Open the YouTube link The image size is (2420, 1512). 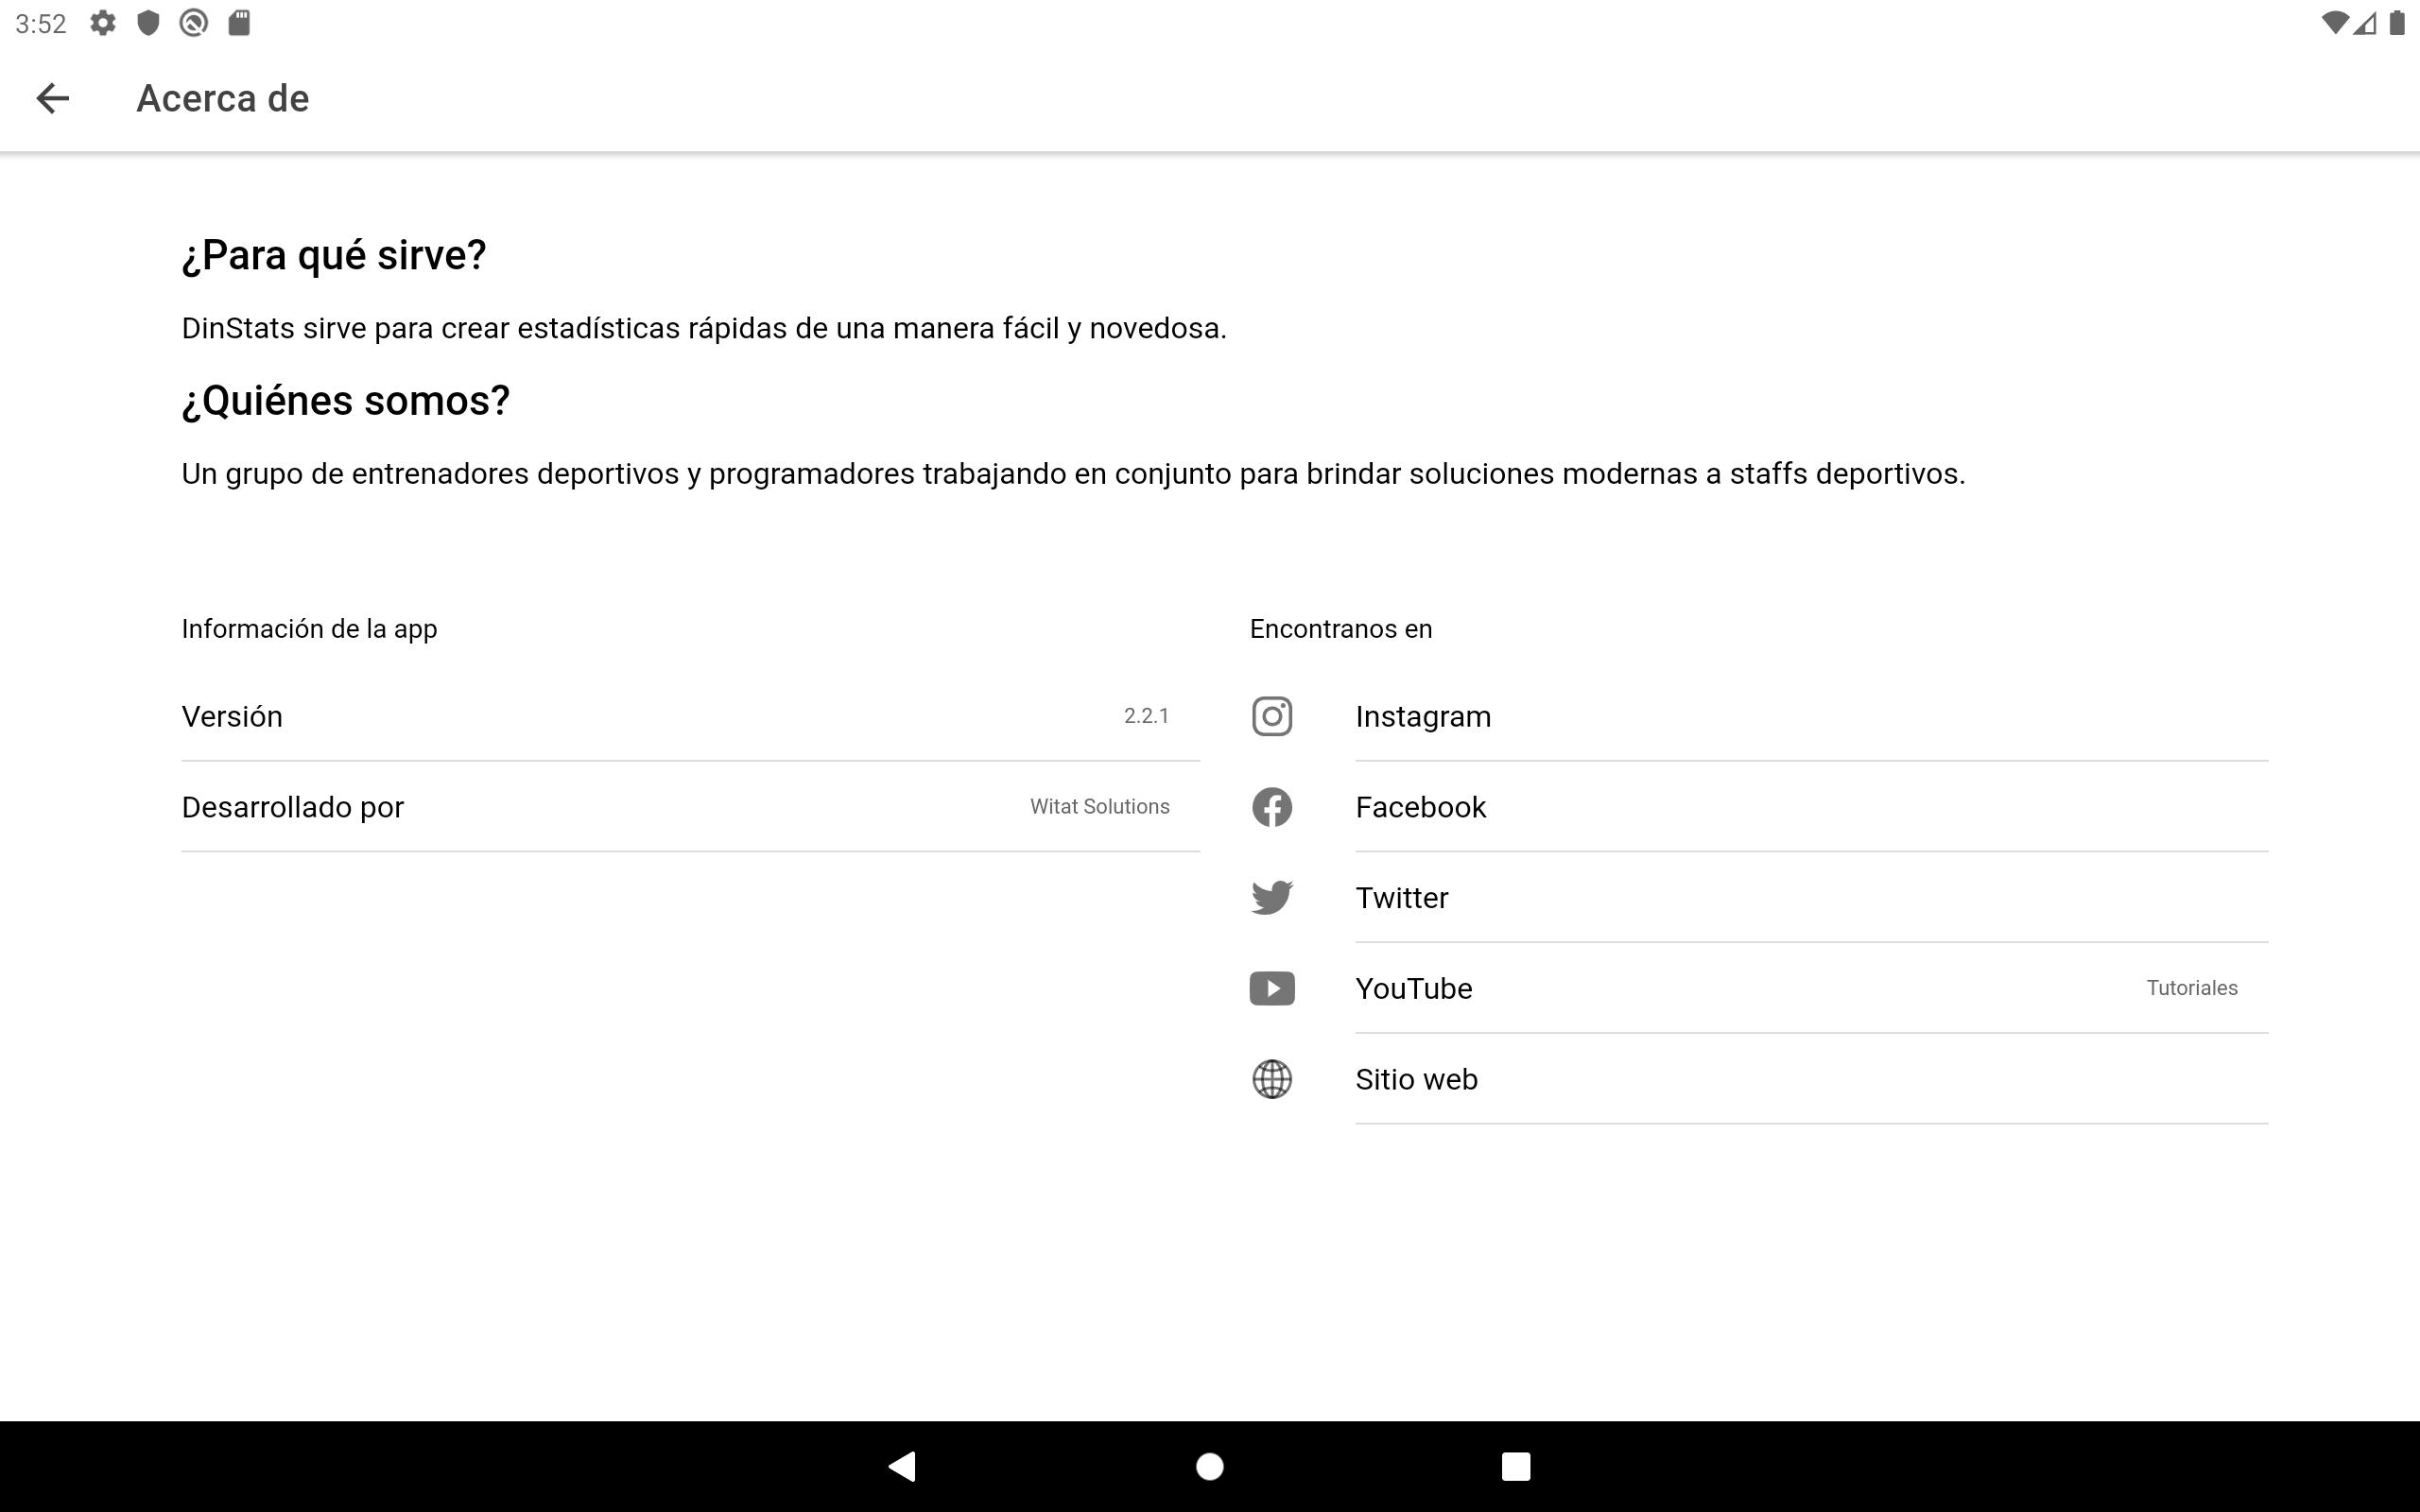click(x=1759, y=988)
